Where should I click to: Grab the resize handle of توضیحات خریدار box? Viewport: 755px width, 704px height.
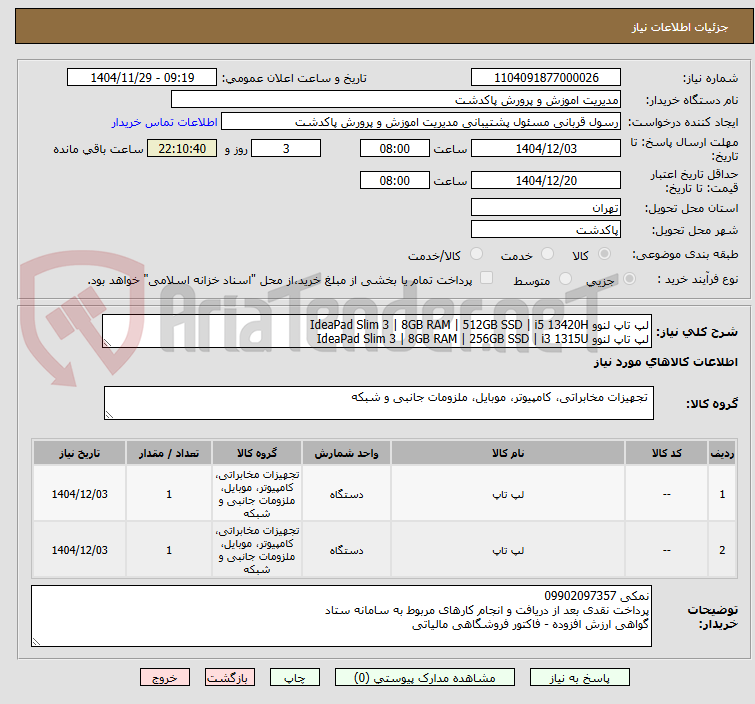[x=36, y=641]
